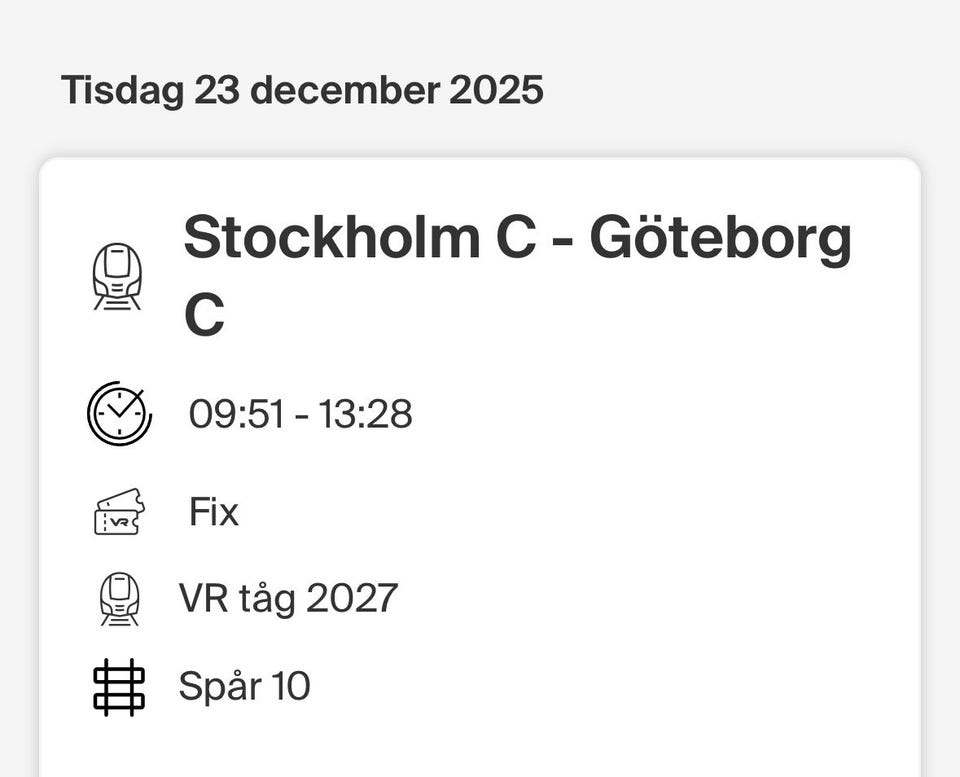Tap the clock icon next to travel times
Viewport: 960px width, 777px height.
pyautogui.click(x=119, y=413)
